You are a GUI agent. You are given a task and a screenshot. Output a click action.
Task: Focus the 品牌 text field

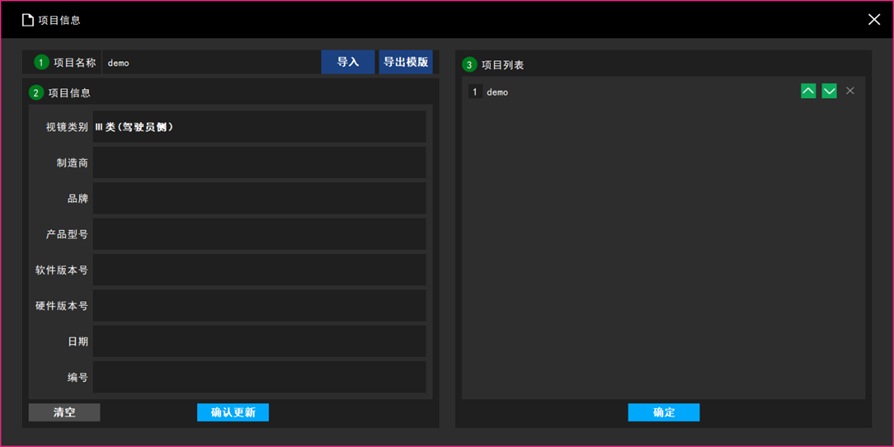coord(259,198)
